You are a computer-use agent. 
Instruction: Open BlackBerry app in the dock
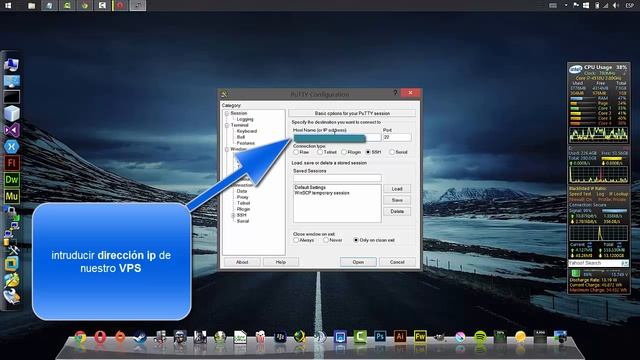[x=280, y=337]
